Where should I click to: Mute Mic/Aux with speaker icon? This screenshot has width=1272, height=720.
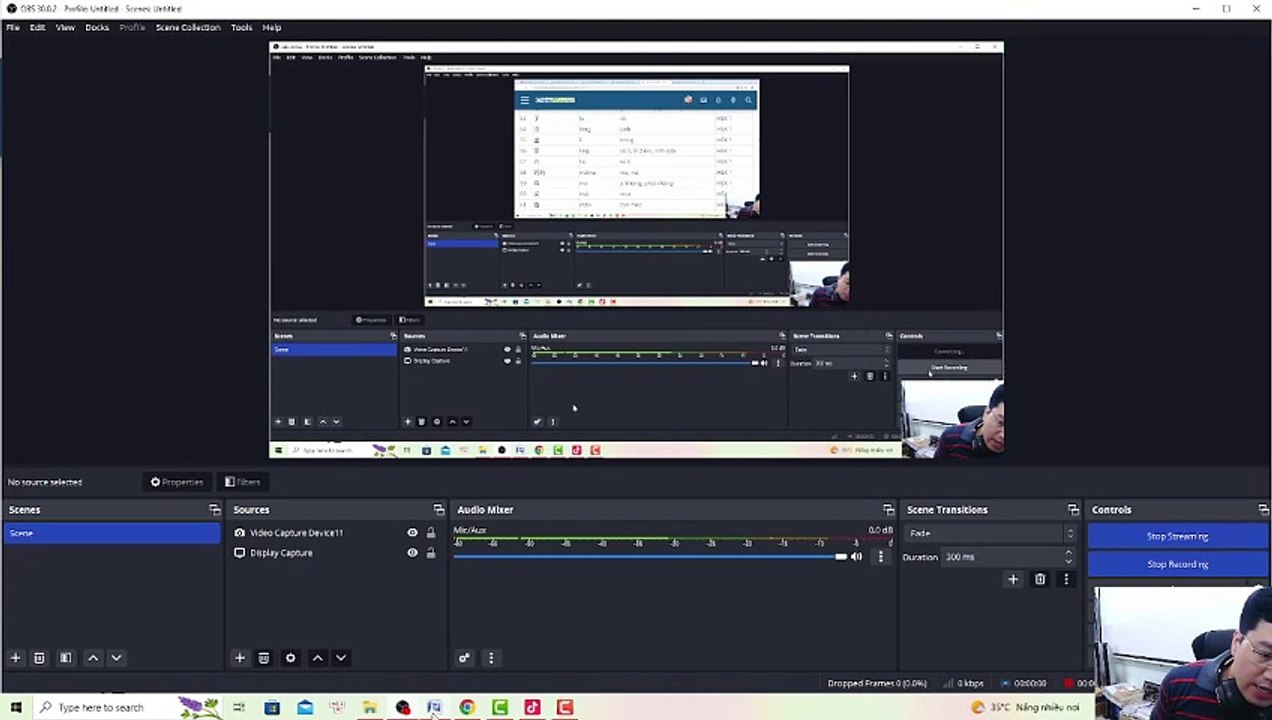coord(857,556)
